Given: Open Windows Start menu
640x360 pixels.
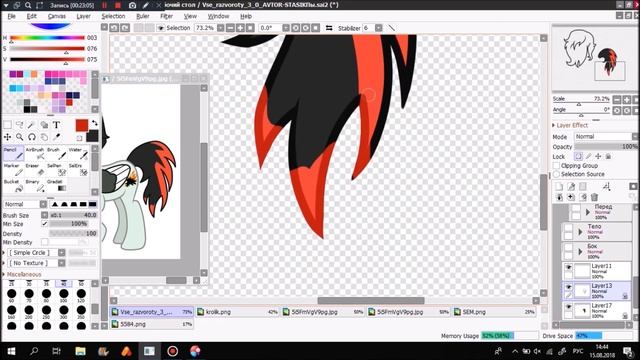Looking at the screenshot, I should (x=11, y=351).
